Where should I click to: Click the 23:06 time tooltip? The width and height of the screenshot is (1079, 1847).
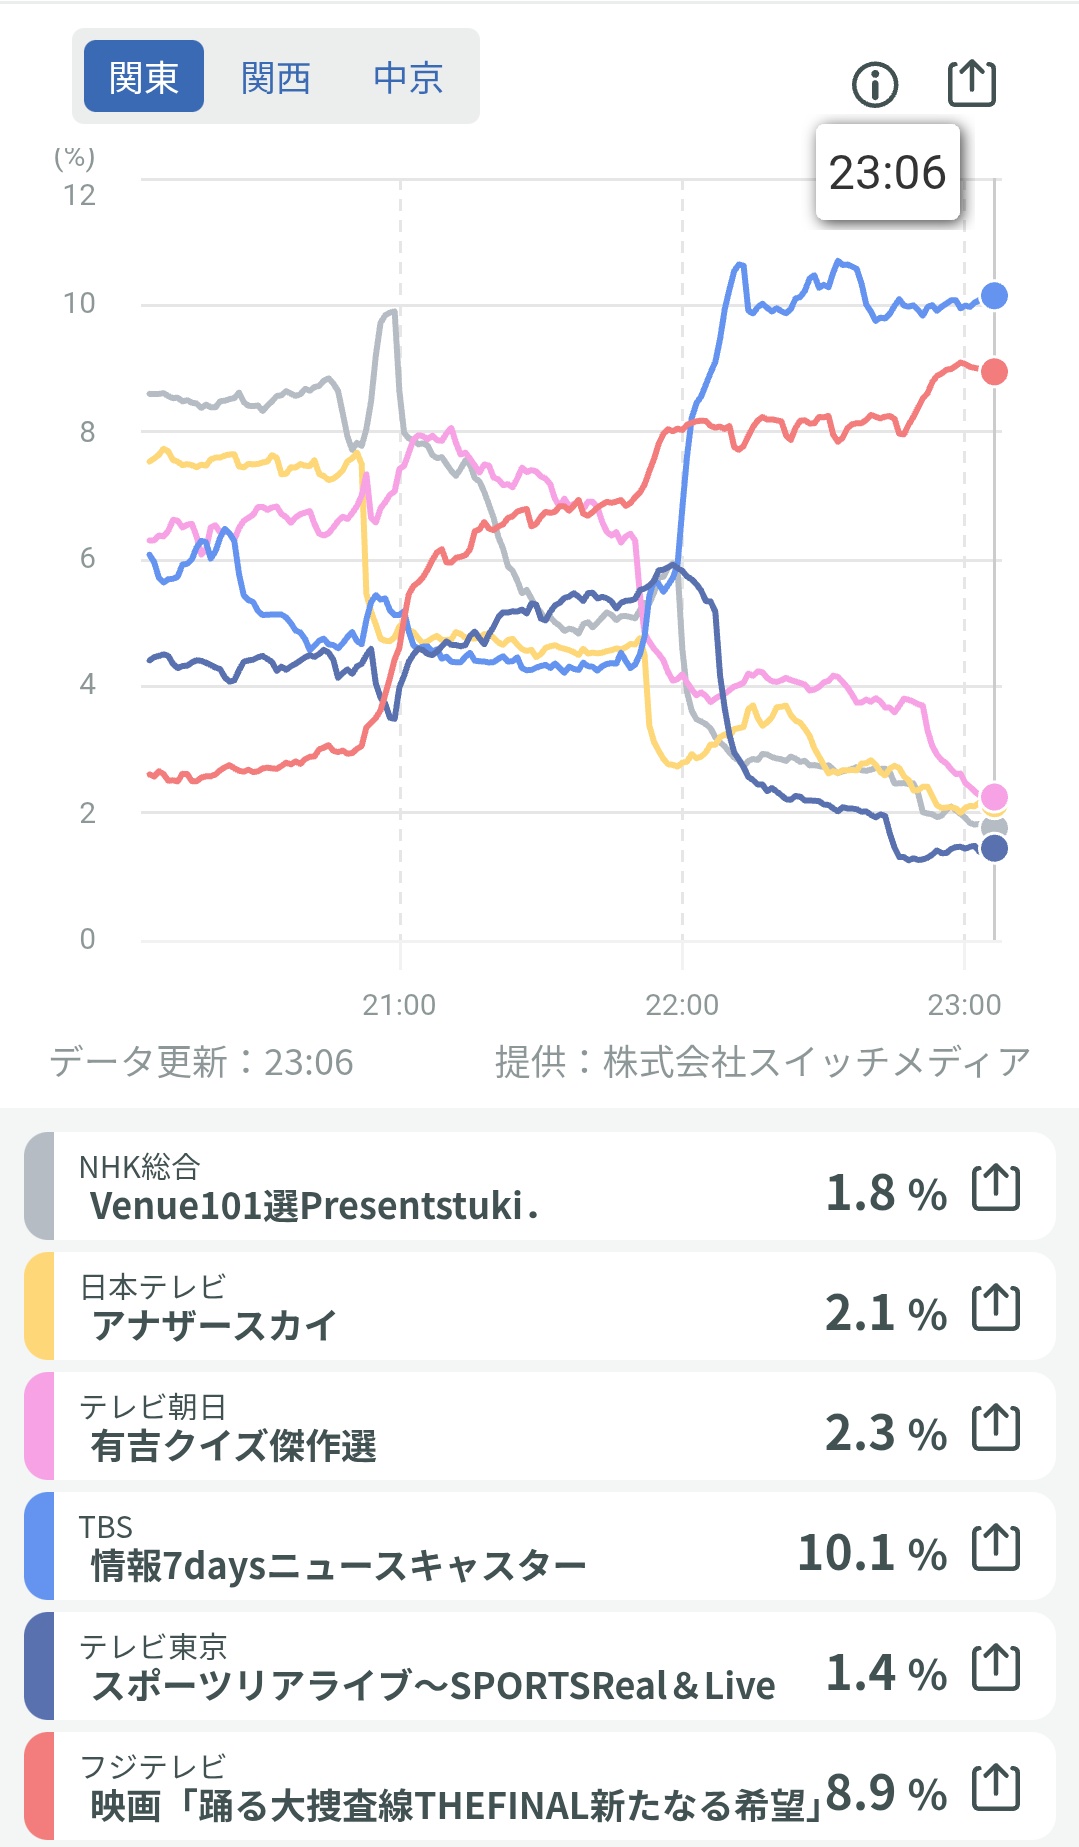coord(888,172)
